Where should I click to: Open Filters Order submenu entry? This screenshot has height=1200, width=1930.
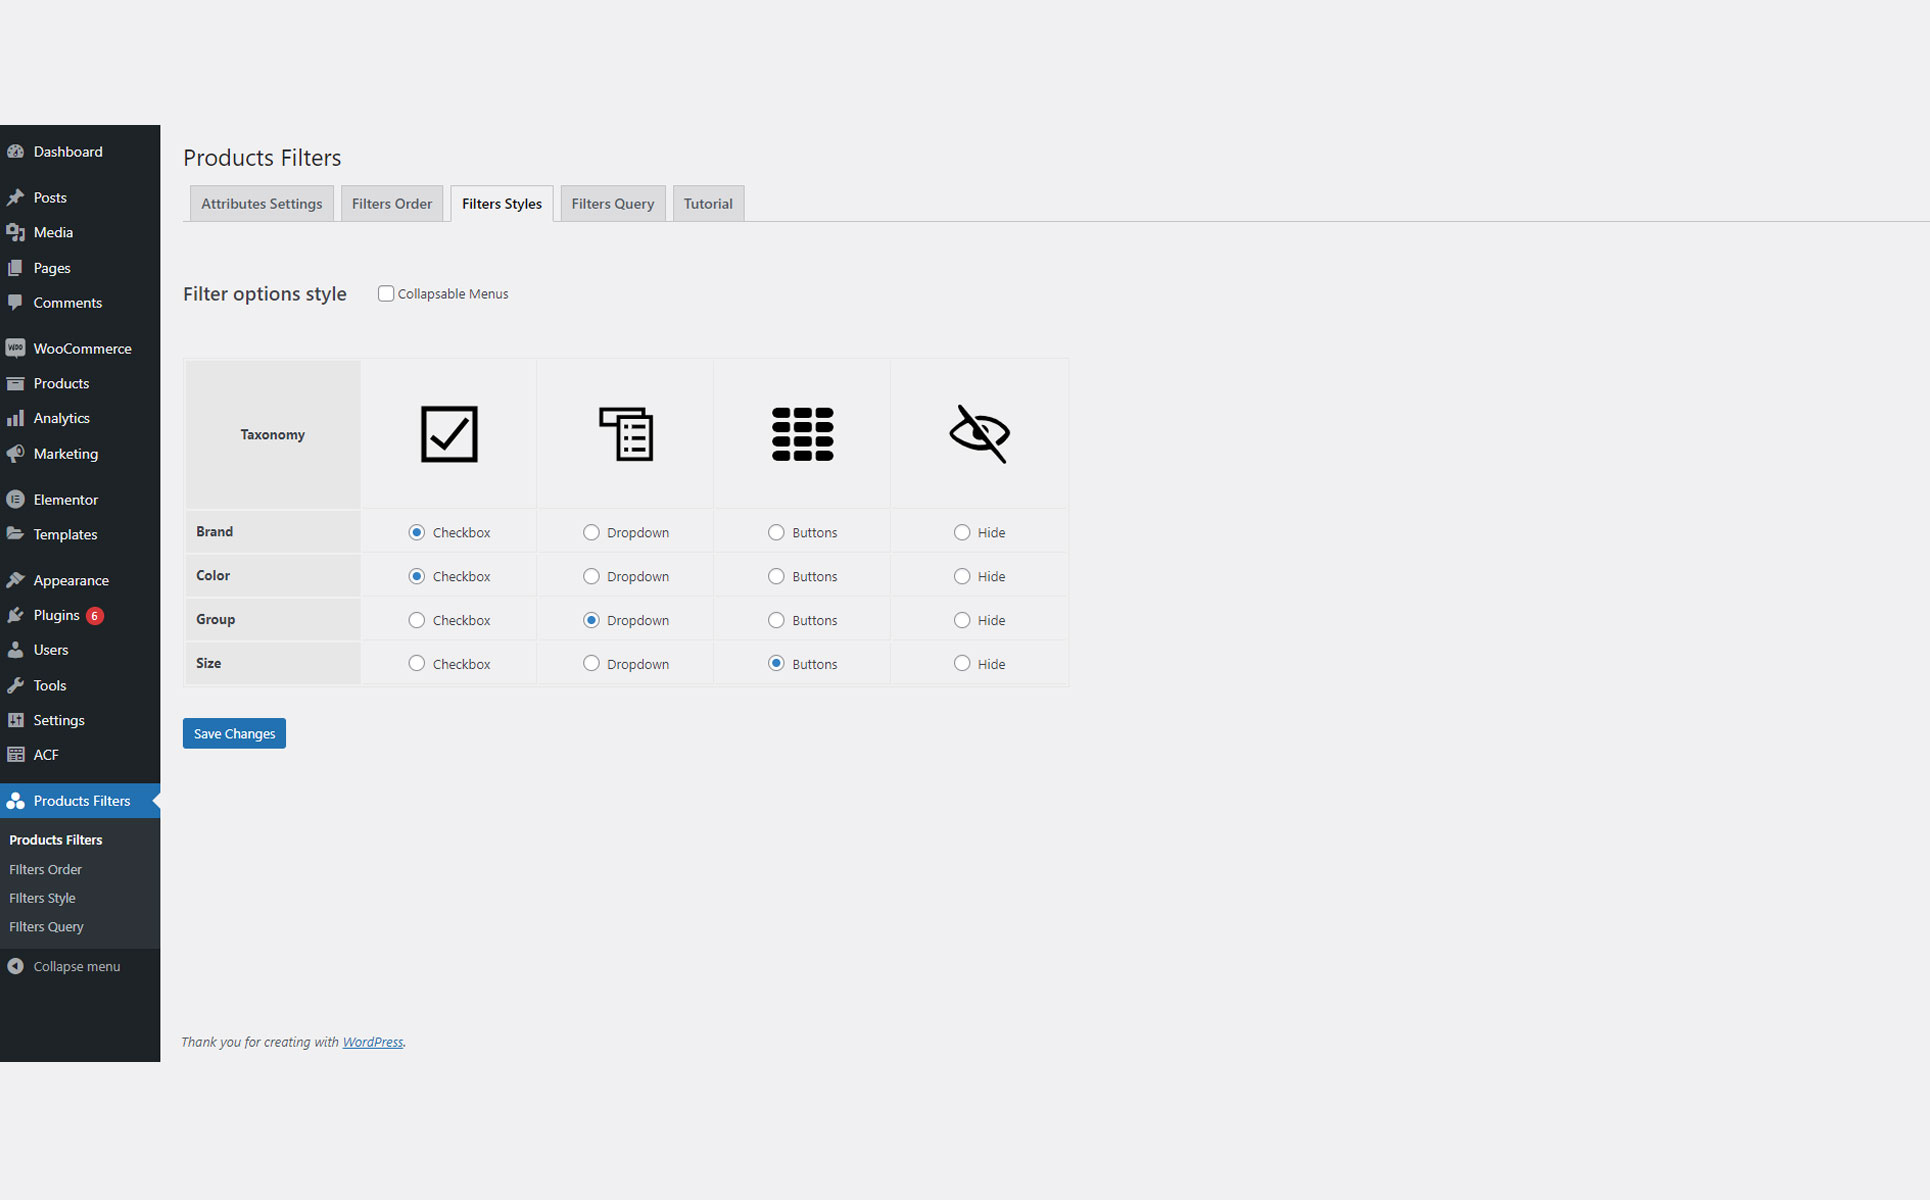point(45,869)
